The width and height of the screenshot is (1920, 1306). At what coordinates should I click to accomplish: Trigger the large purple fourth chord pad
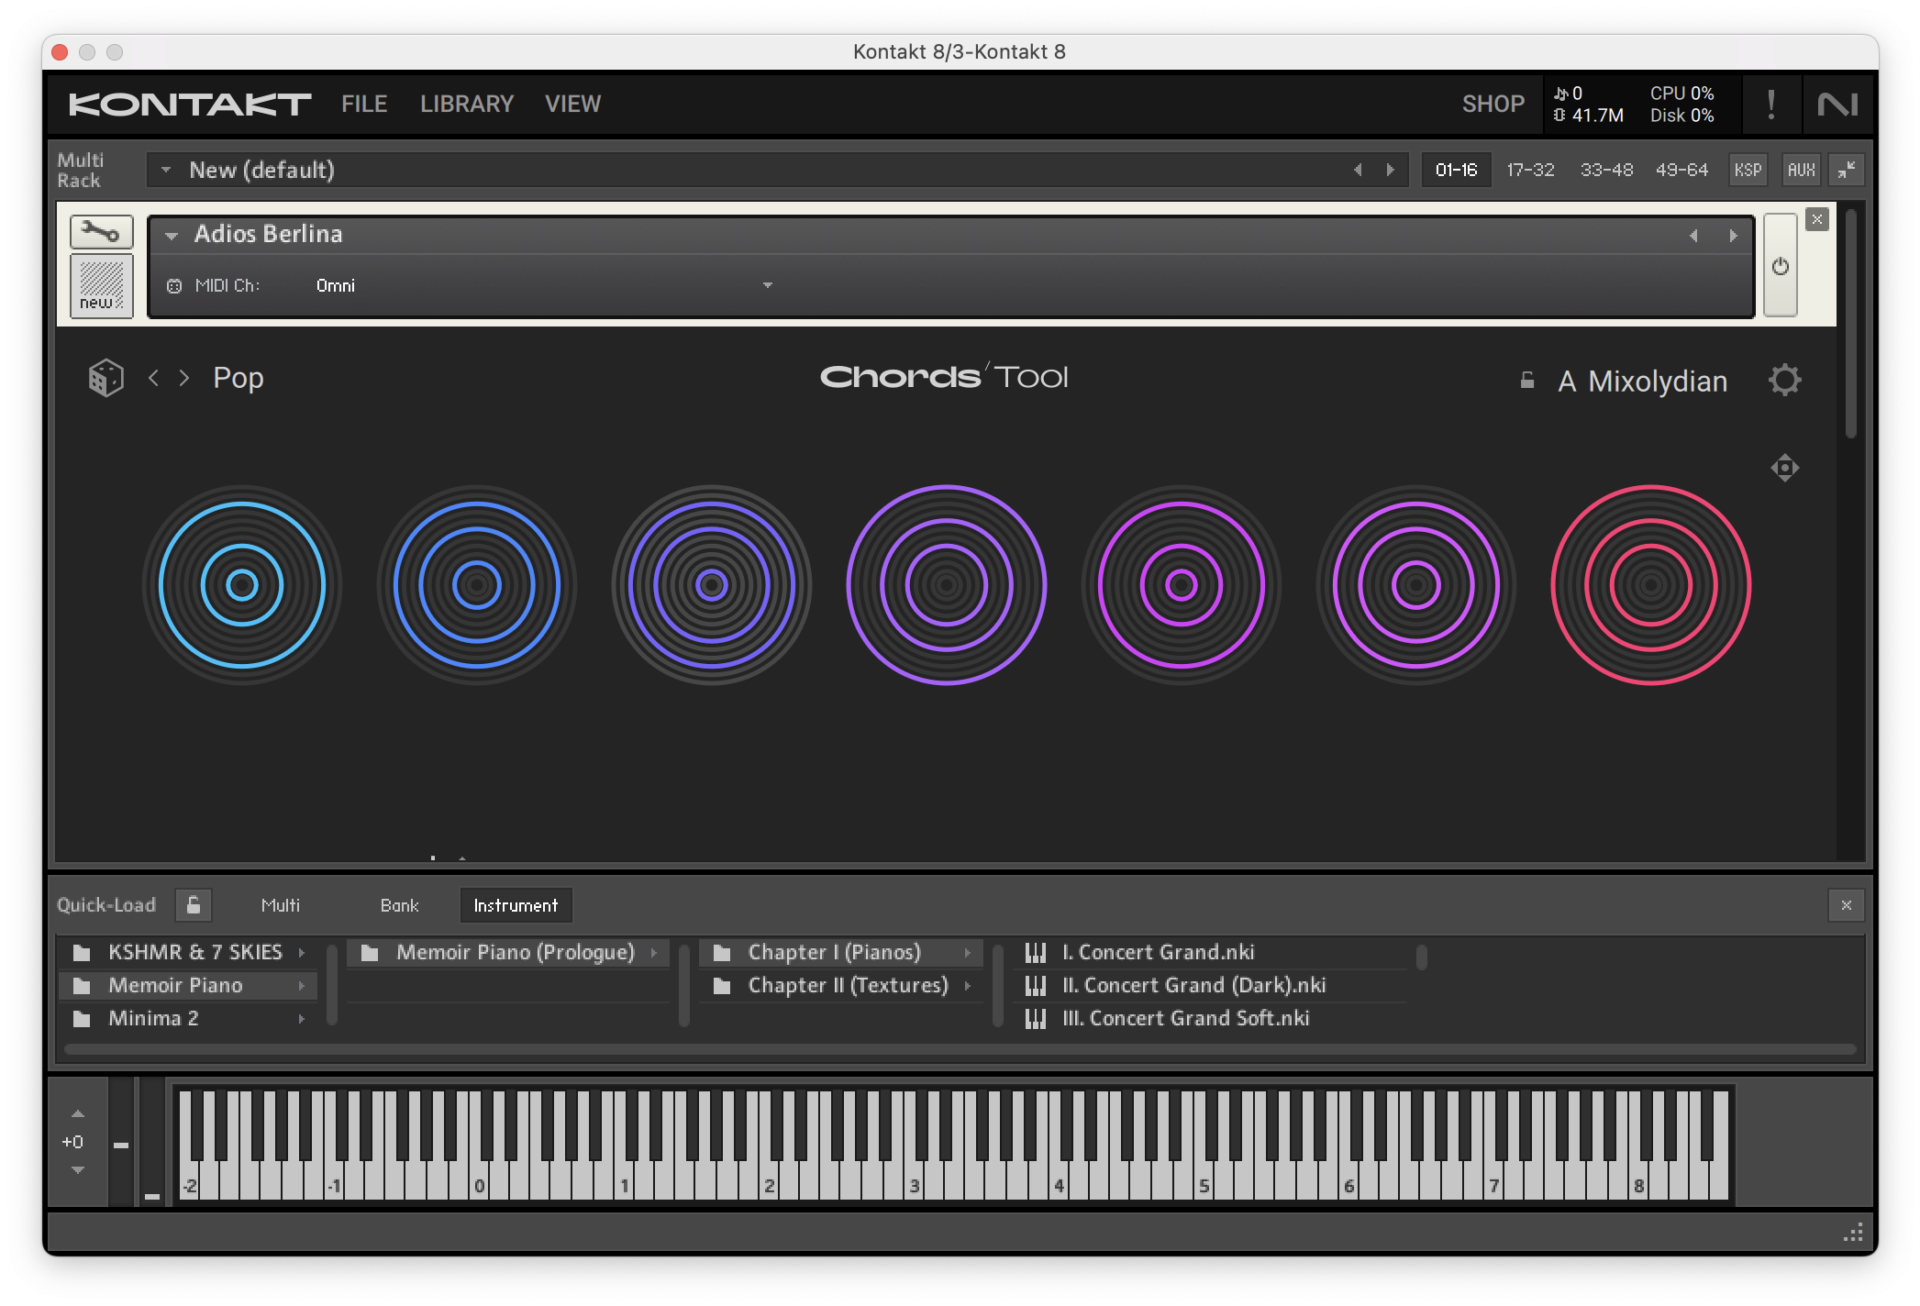946,585
